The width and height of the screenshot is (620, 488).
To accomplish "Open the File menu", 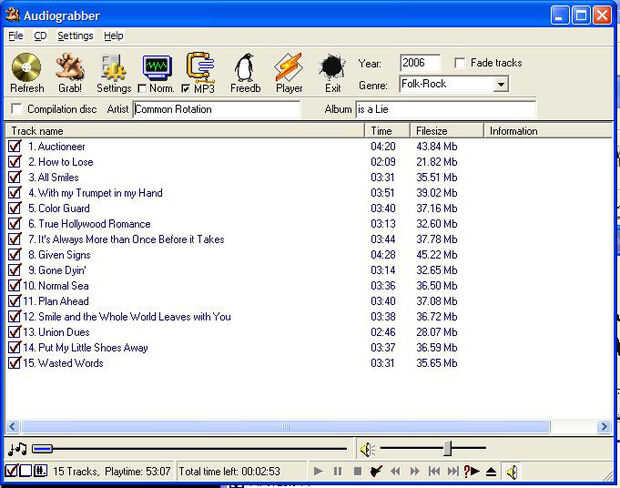I will point(16,36).
